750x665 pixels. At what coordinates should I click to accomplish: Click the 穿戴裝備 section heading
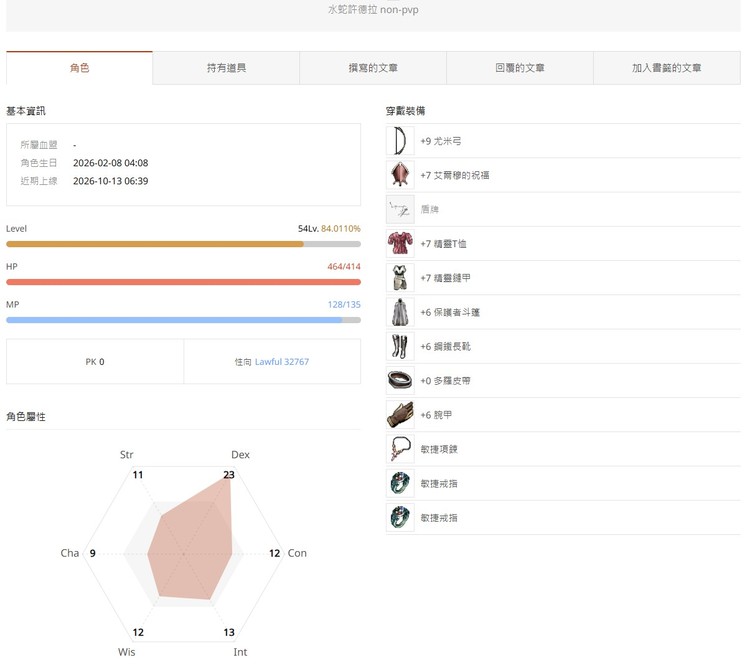406,111
